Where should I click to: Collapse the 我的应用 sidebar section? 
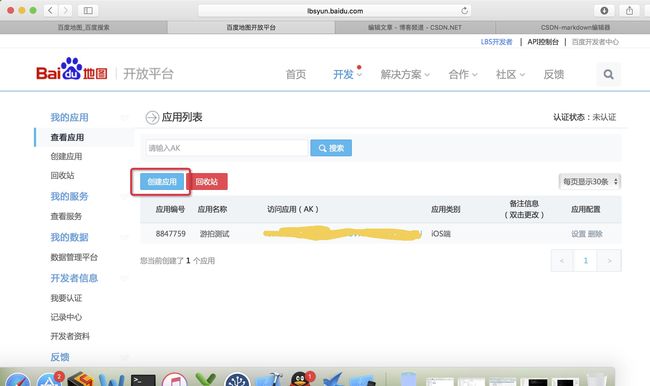69,117
